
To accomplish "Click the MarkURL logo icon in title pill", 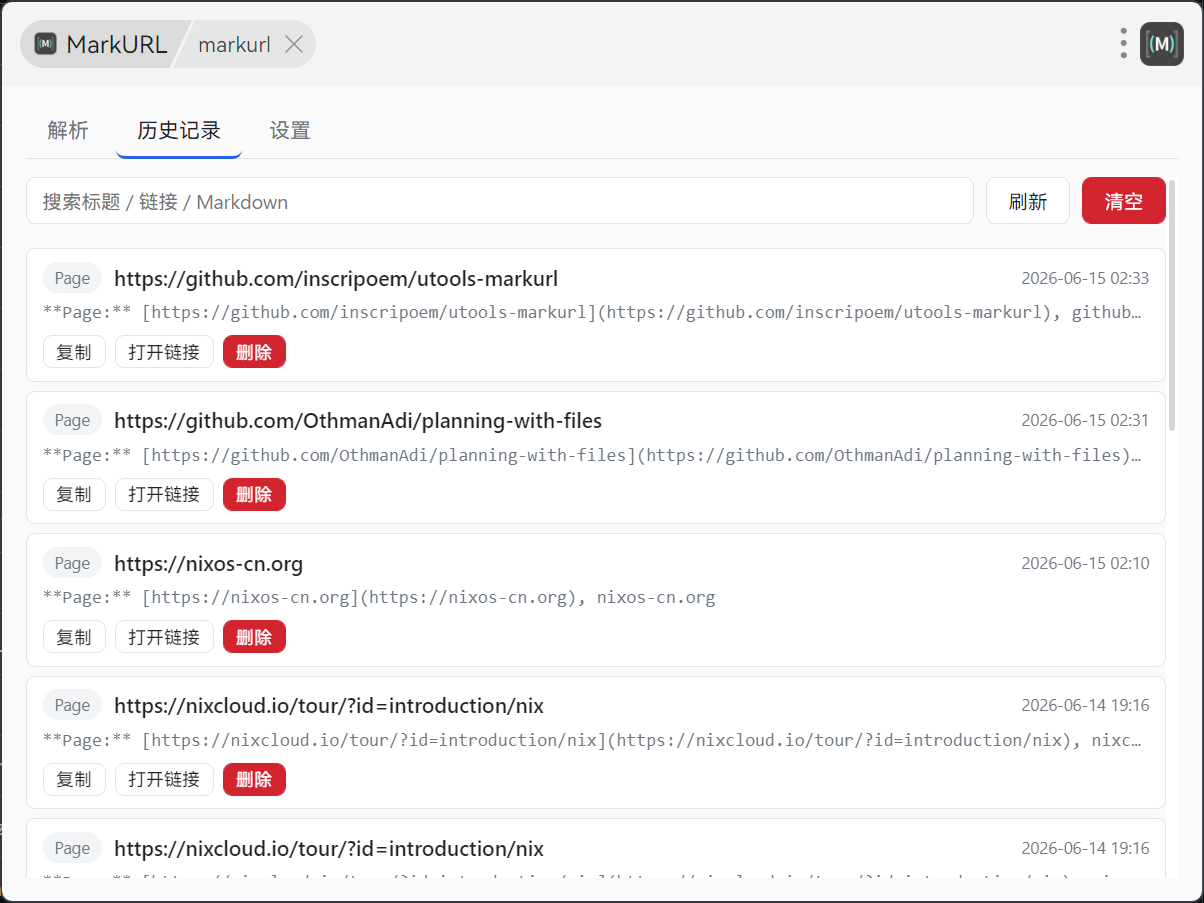I will 45,44.
